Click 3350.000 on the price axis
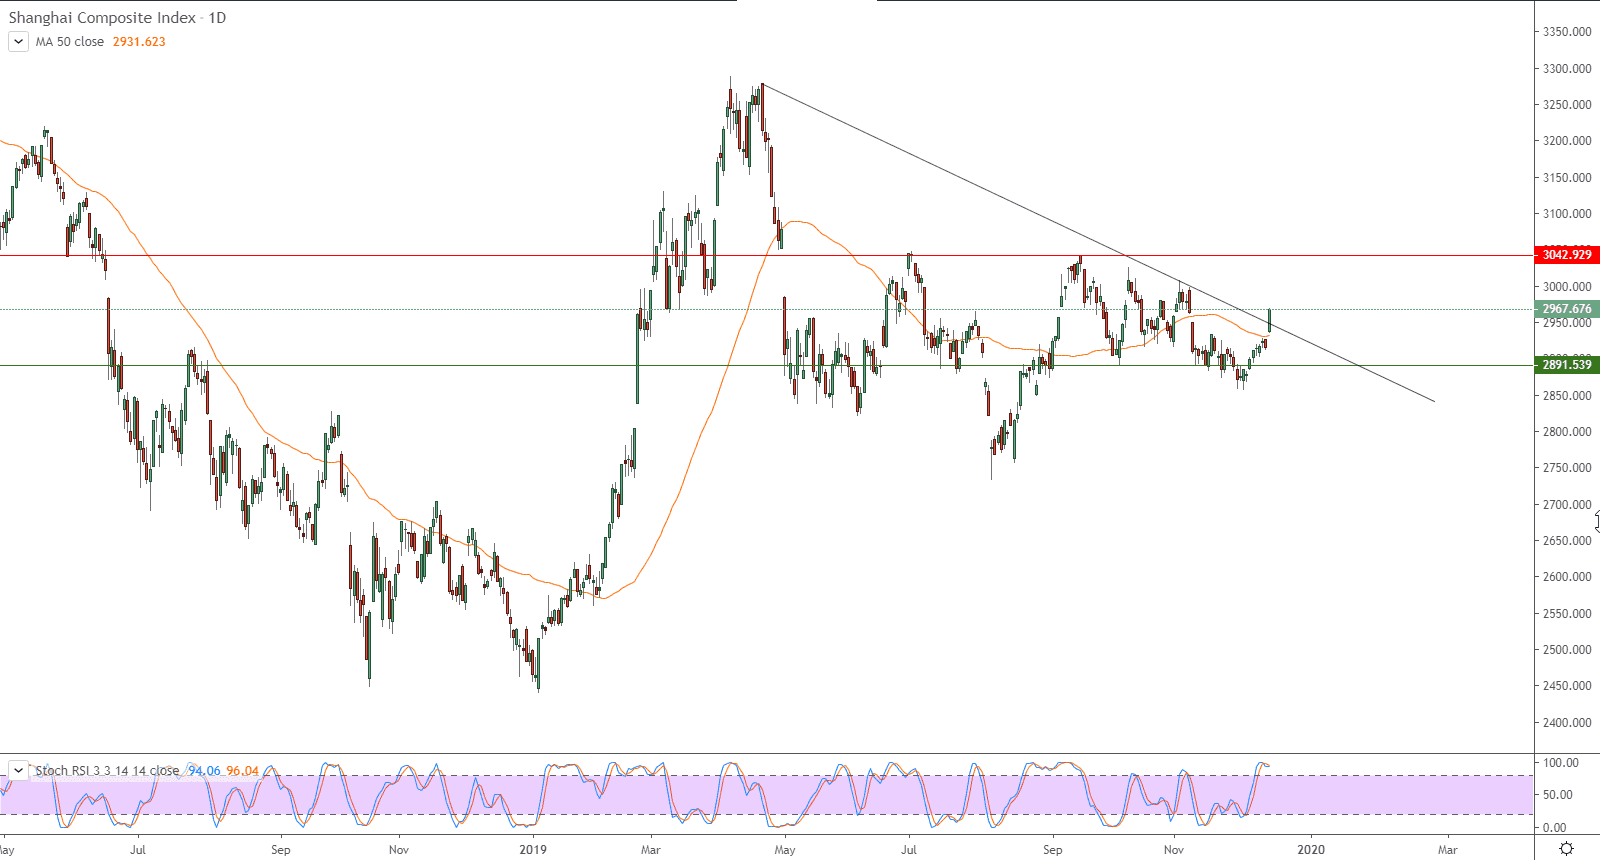Screen dimensions: 1600x860 (x=1567, y=32)
